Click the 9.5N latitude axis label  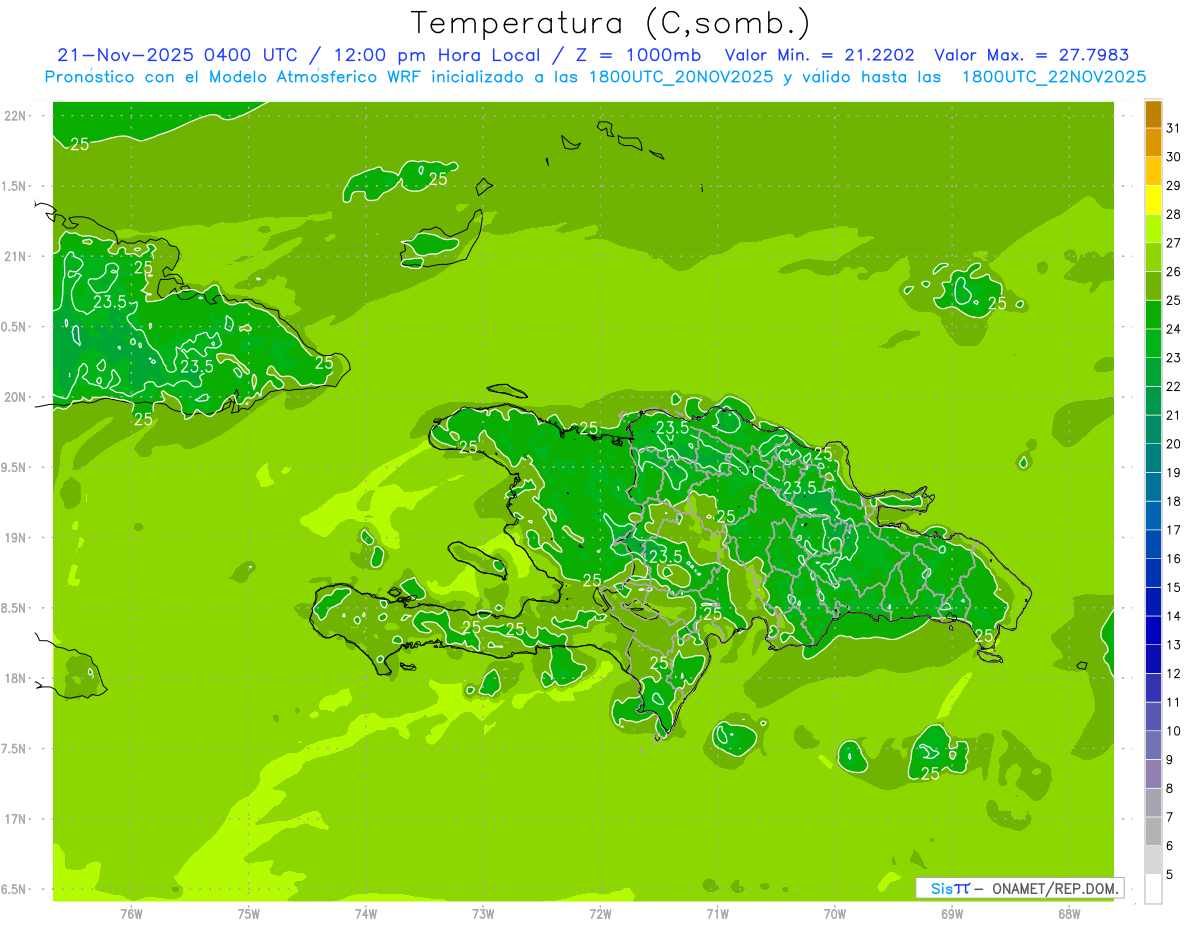pyautogui.click(x=15, y=467)
